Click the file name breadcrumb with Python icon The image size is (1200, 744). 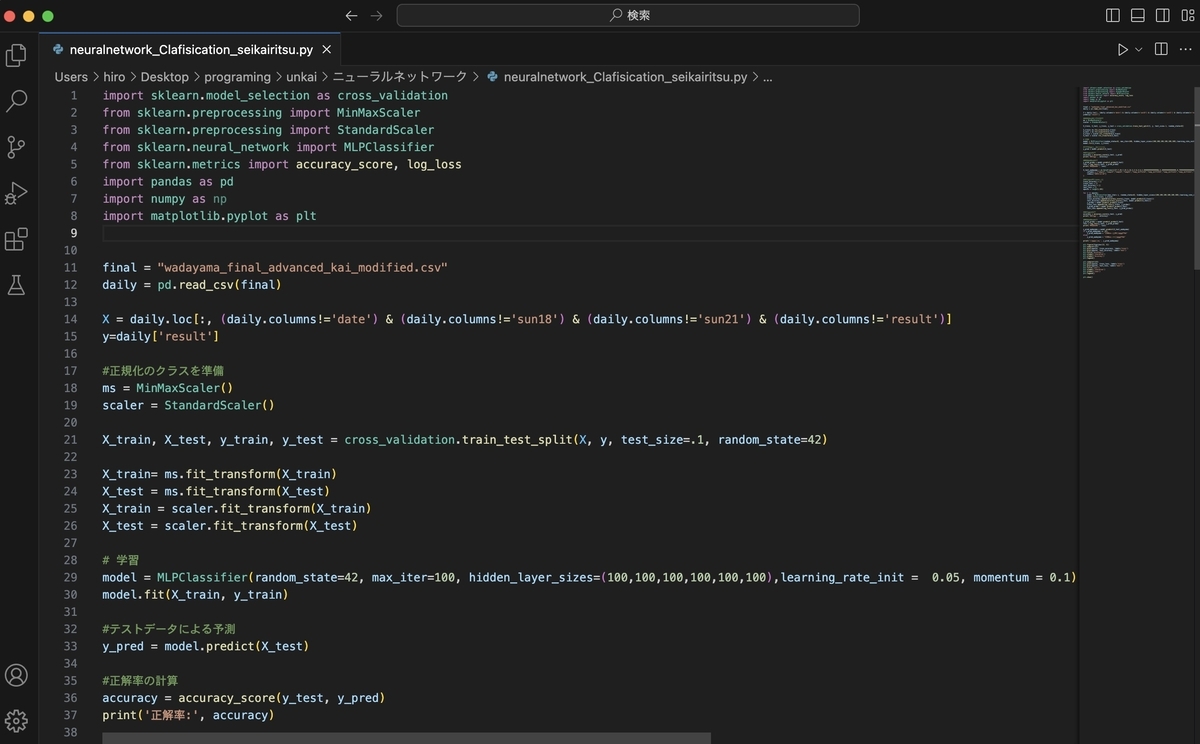(x=616, y=77)
